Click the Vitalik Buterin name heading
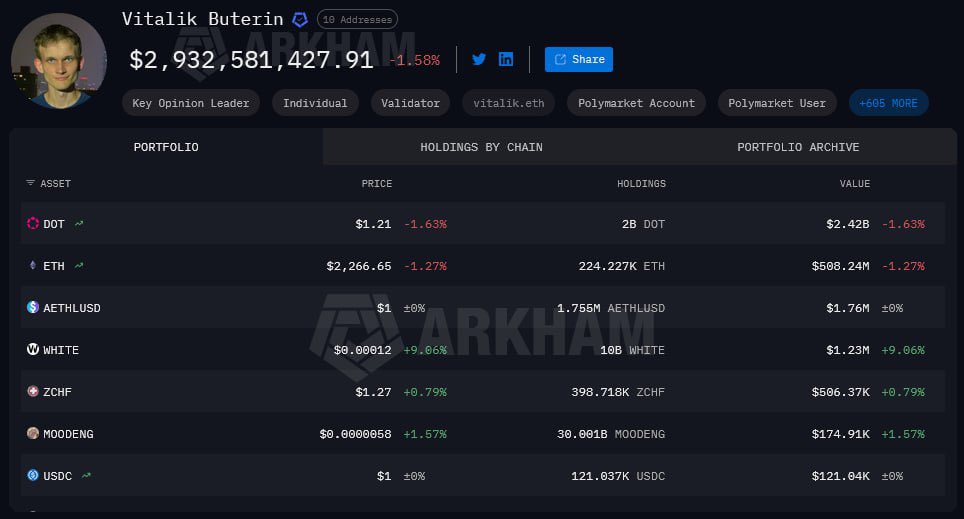The height and width of the screenshot is (519, 964). click(x=202, y=19)
